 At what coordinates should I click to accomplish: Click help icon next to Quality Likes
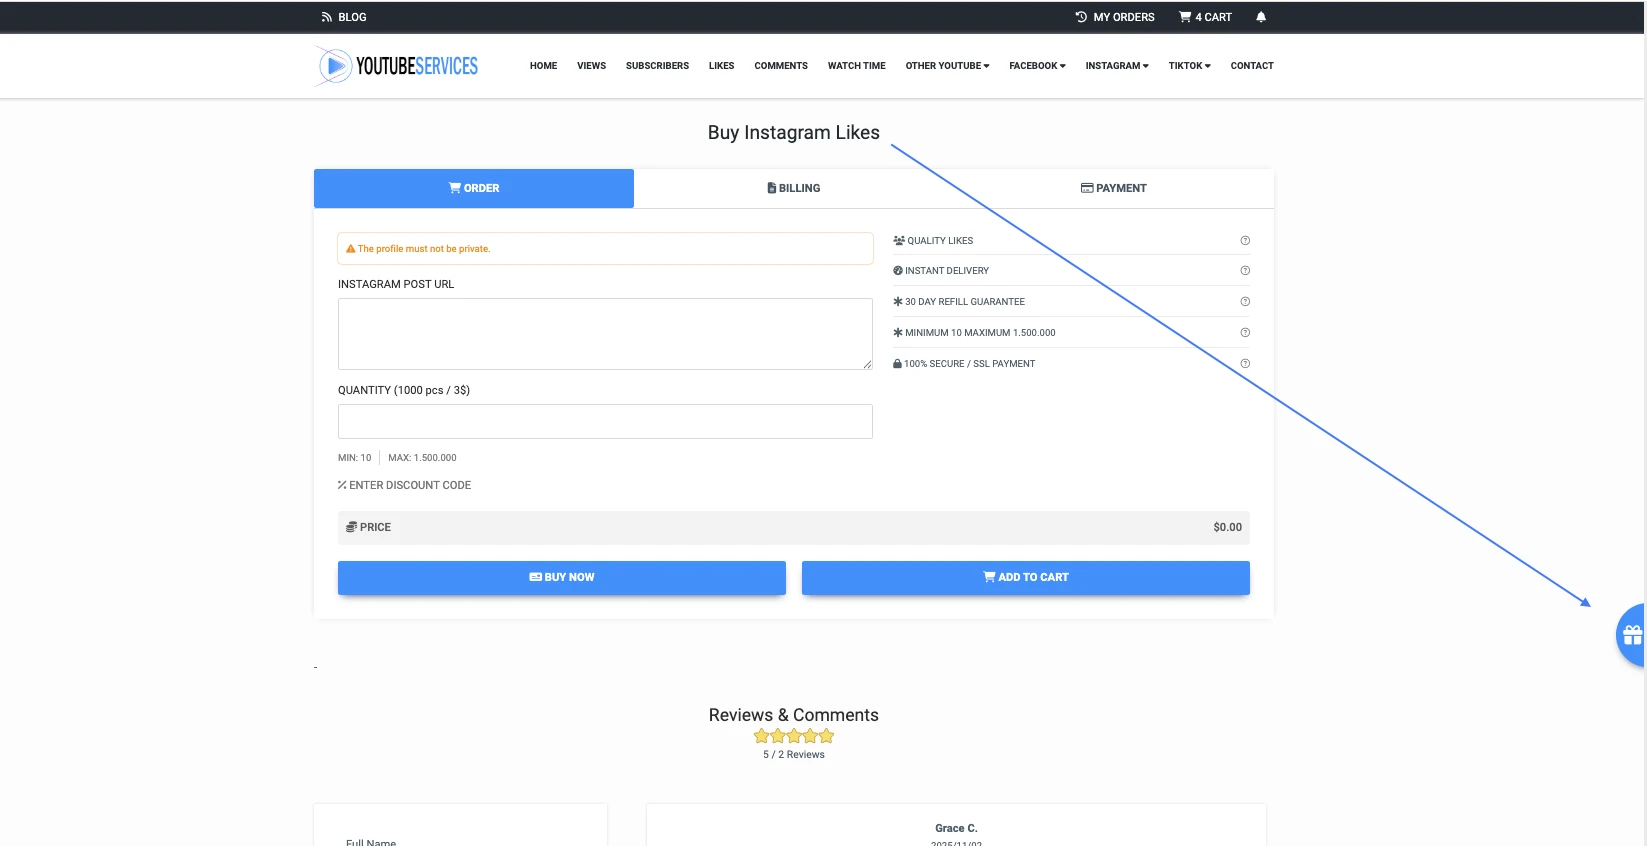coord(1245,241)
